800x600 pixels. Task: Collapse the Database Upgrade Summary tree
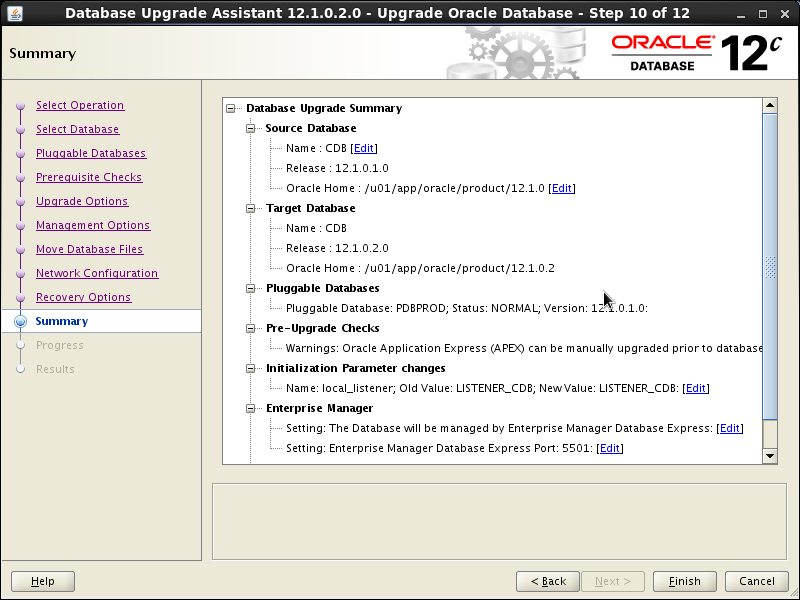(x=230, y=108)
